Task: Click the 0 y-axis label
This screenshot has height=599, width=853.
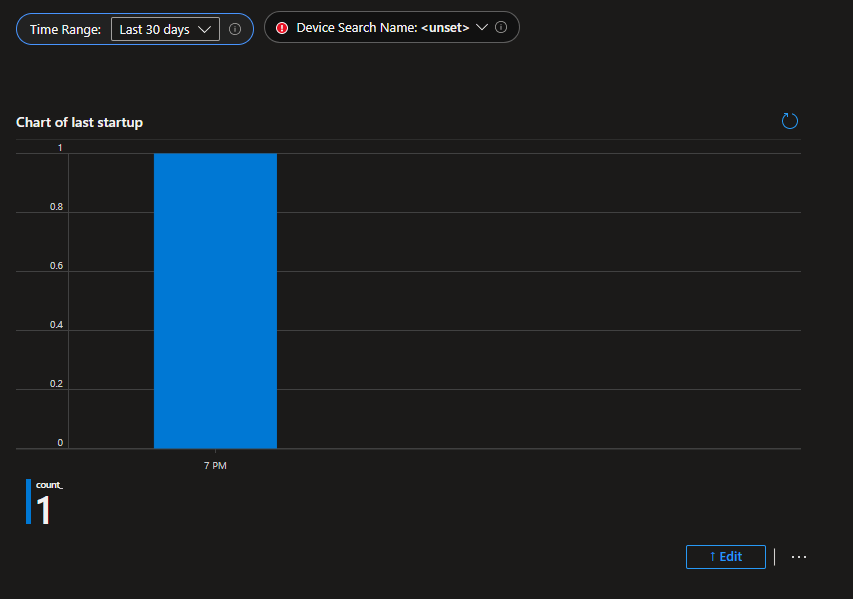Action: [60, 443]
